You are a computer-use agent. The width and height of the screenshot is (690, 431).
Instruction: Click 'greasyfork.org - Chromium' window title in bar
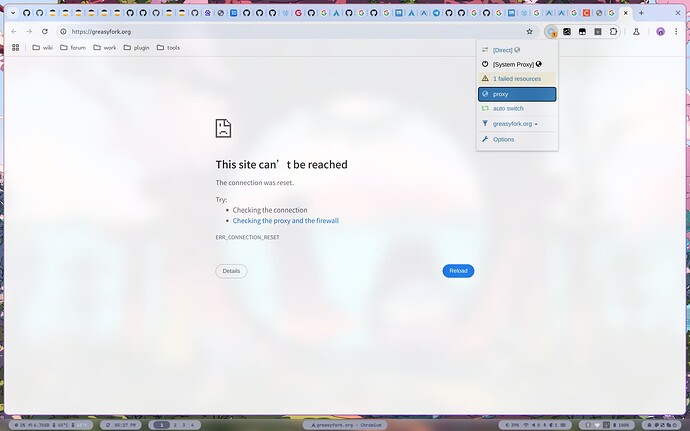pyautogui.click(x=345, y=425)
